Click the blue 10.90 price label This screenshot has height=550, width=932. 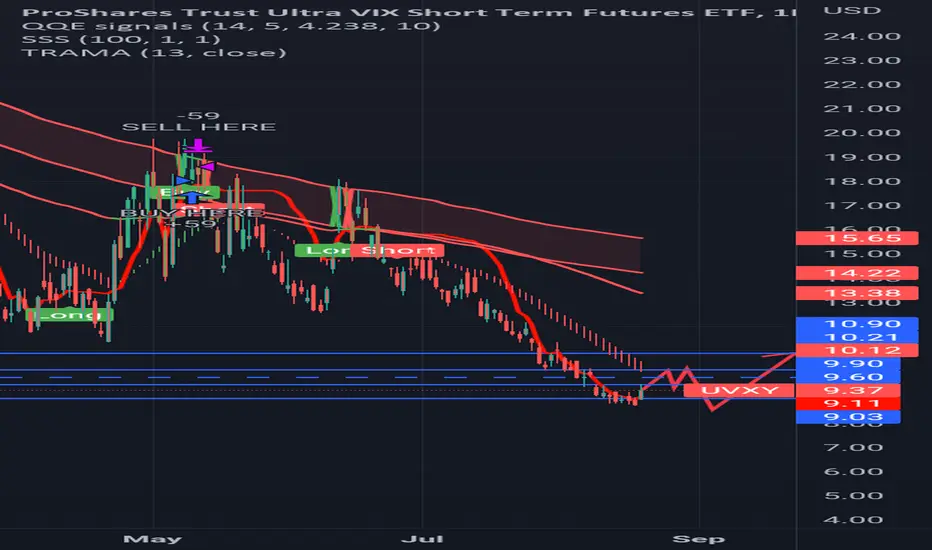pos(857,324)
